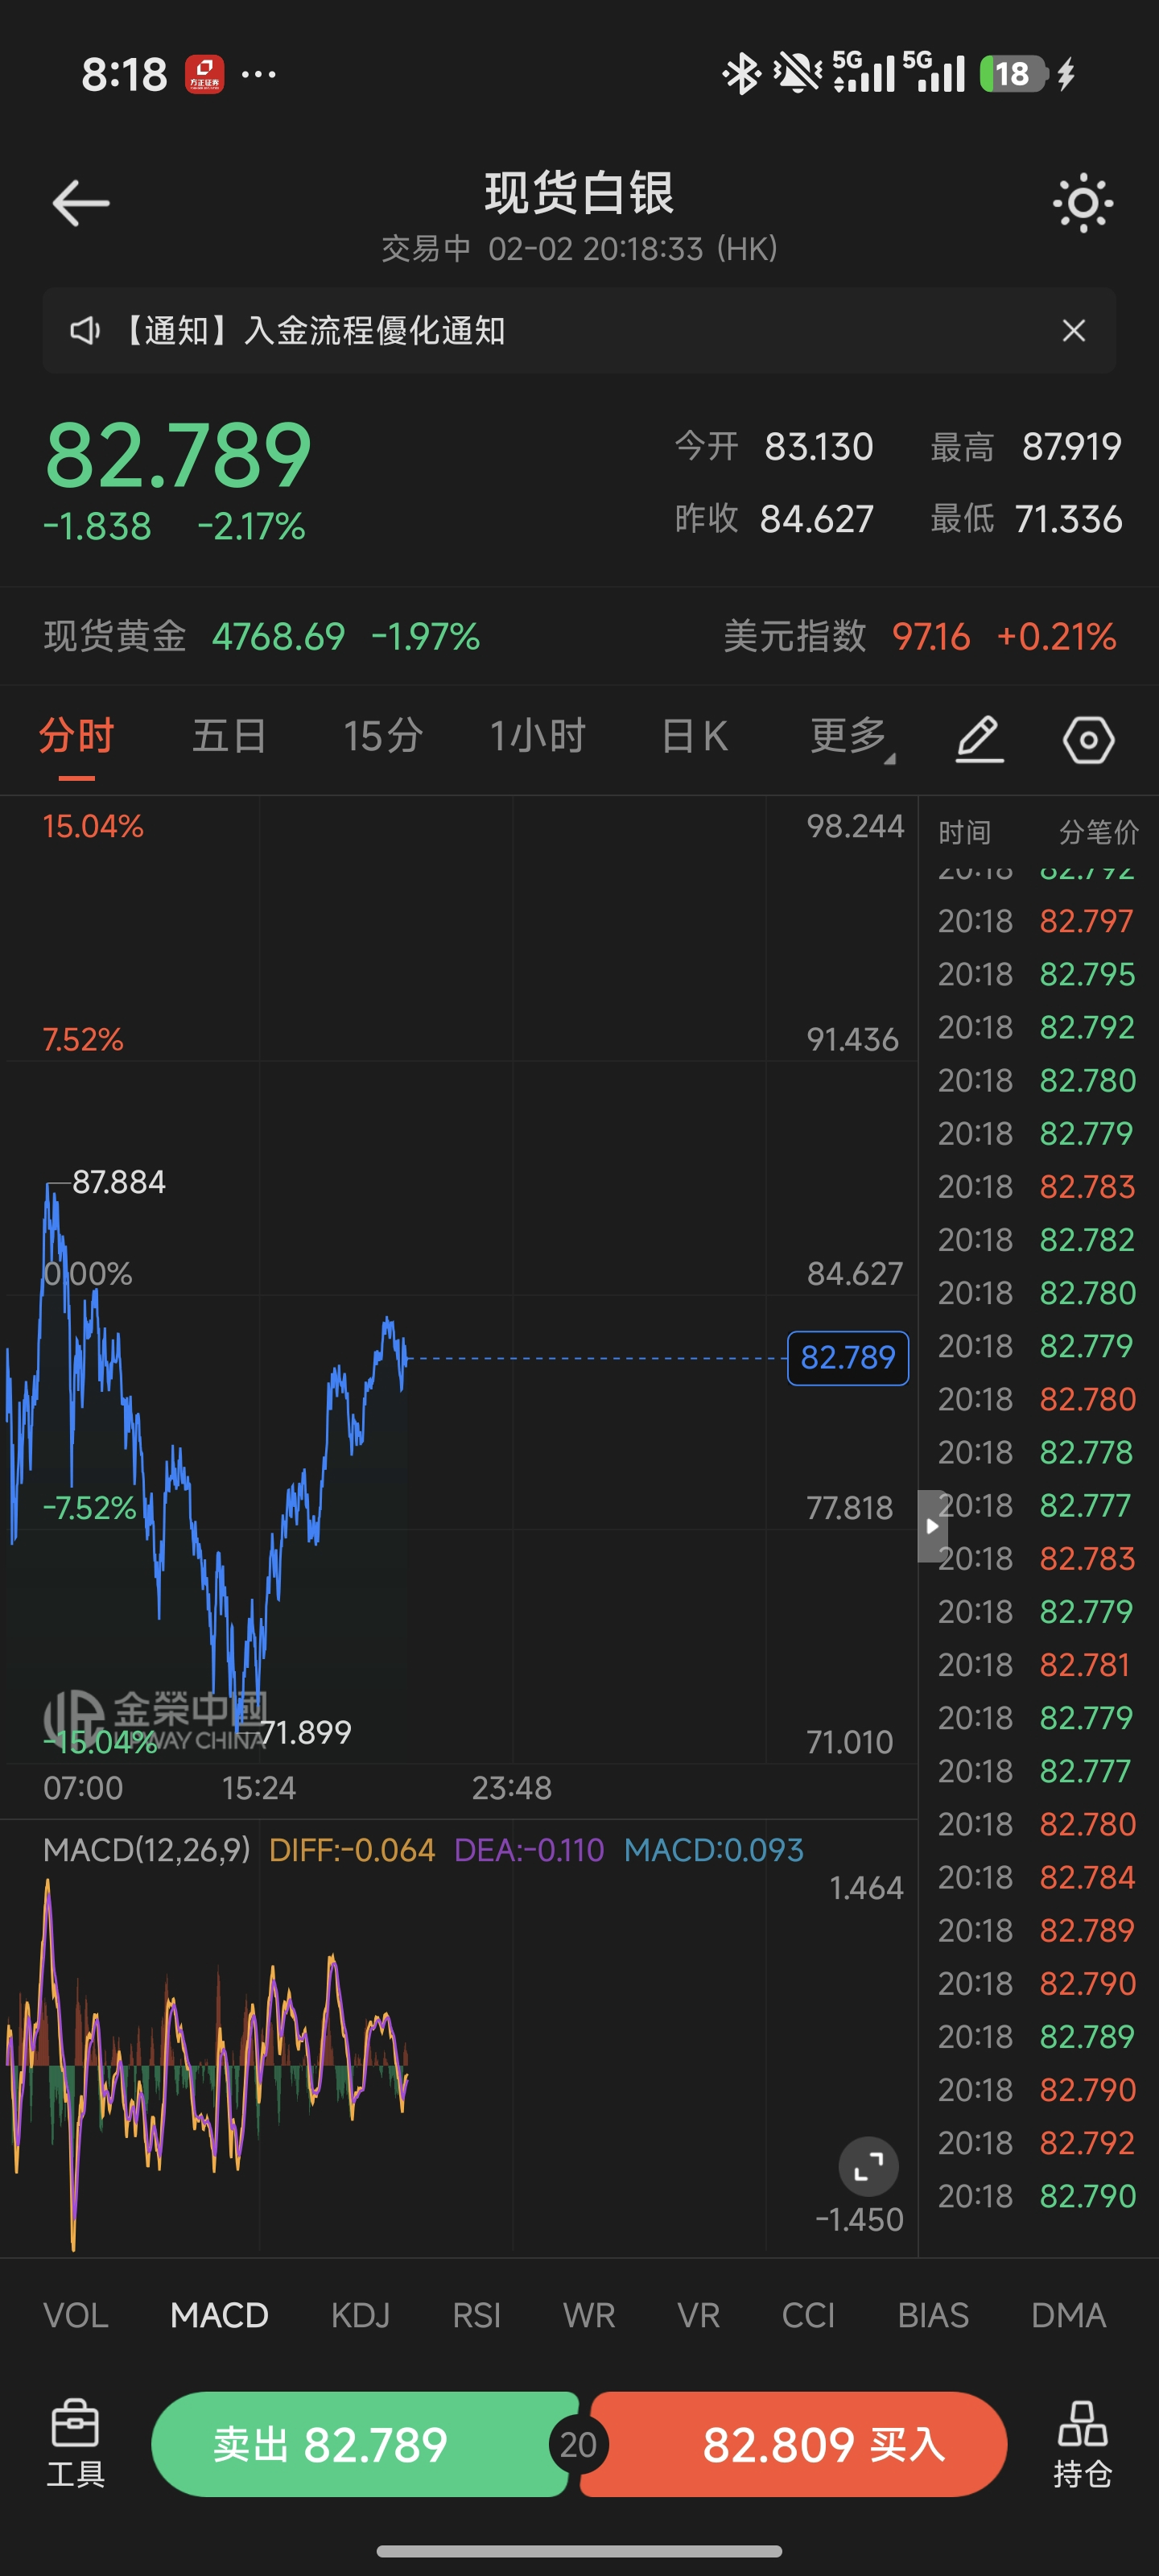Toggle the light/dark theme sun icon

coord(1083,203)
